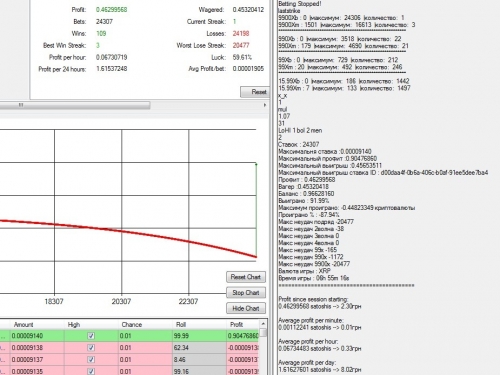Click the log line 'LoHI 1 bol 2 men'
The height and width of the screenshot is (375, 500).
300,130
